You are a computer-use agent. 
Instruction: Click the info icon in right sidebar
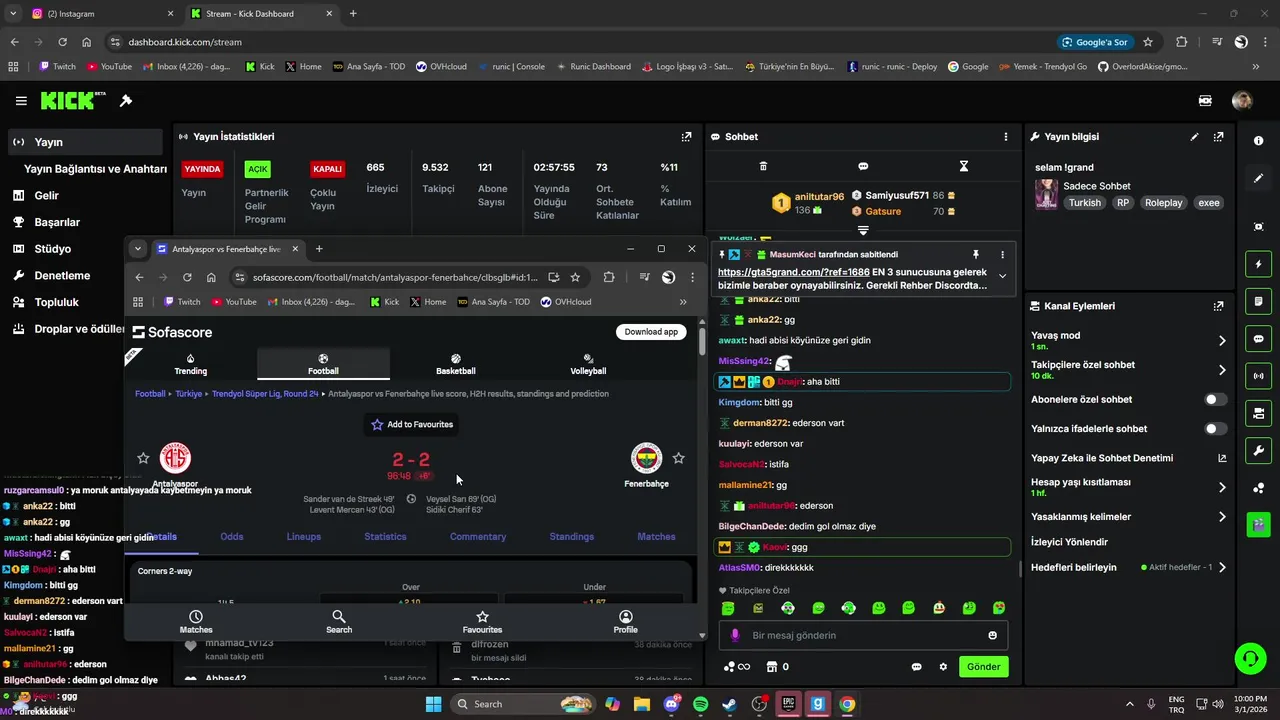[1258, 141]
